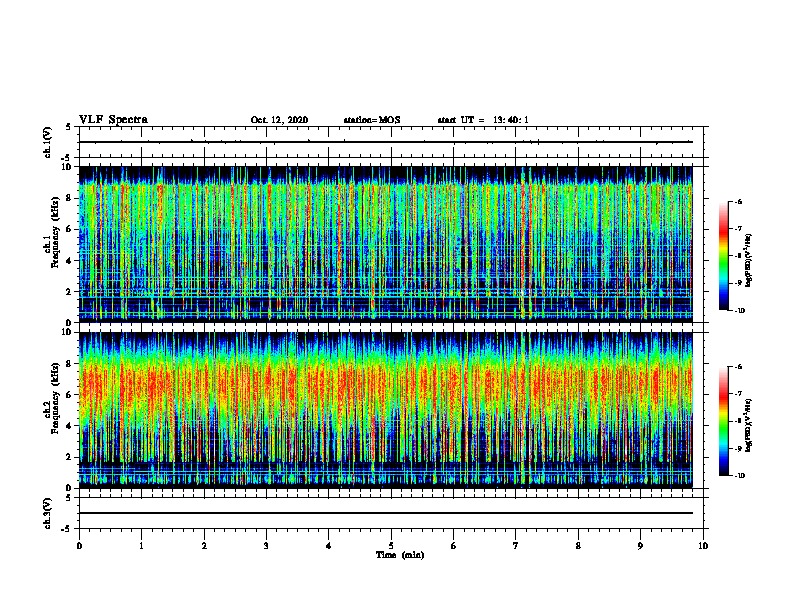The width and height of the screenshot is (792, 612).
Task: Click inside the ch.1 spectrogram panel
Action: [x=386, y=244]
